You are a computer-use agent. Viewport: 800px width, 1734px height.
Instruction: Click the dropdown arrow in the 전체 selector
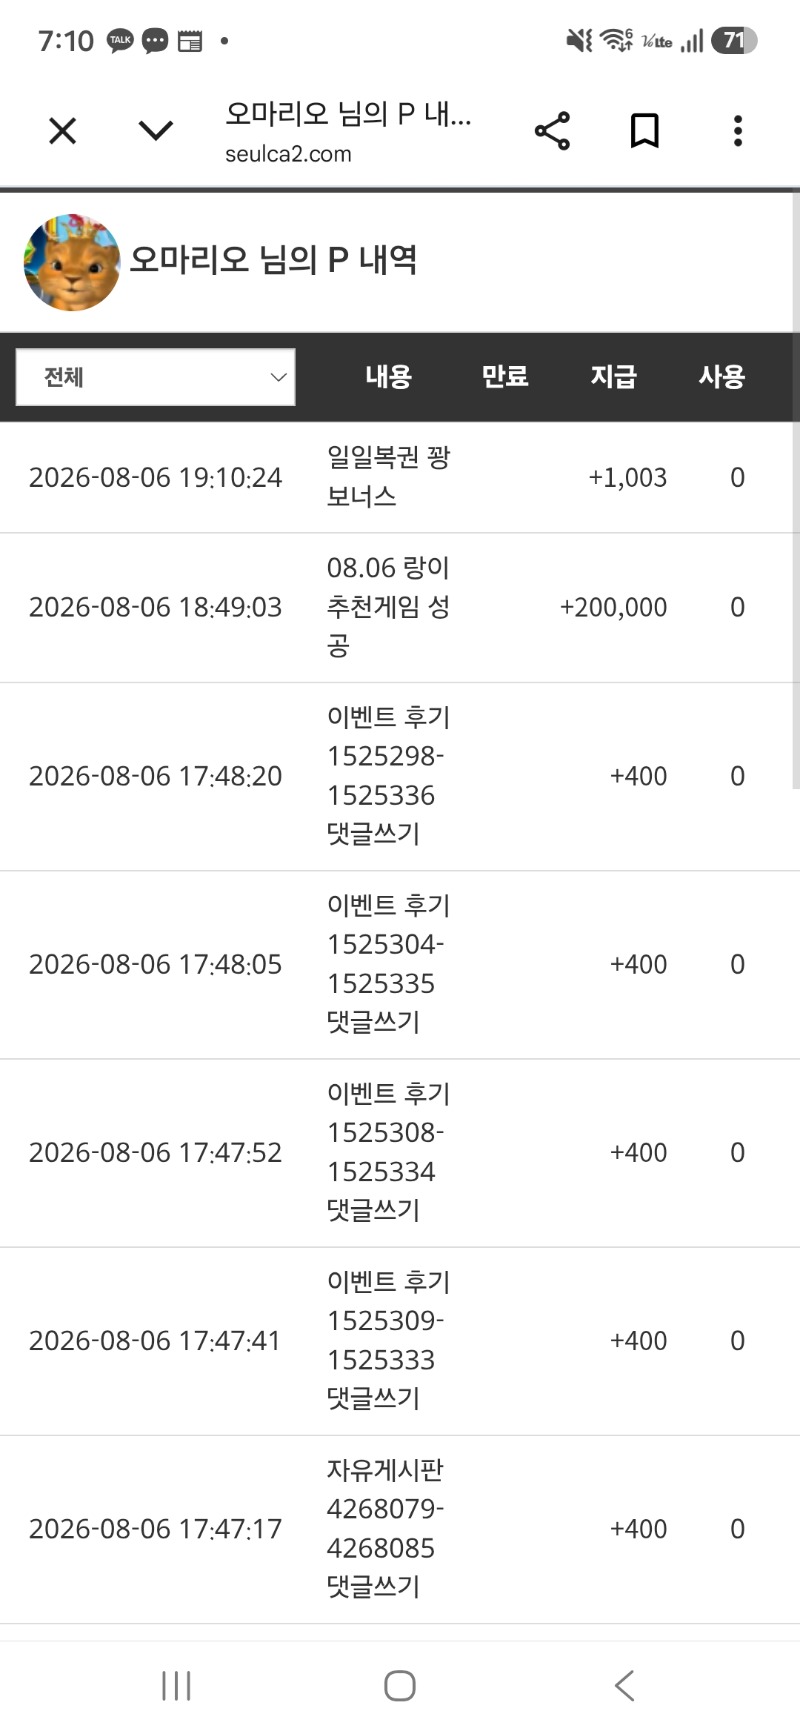278,377
